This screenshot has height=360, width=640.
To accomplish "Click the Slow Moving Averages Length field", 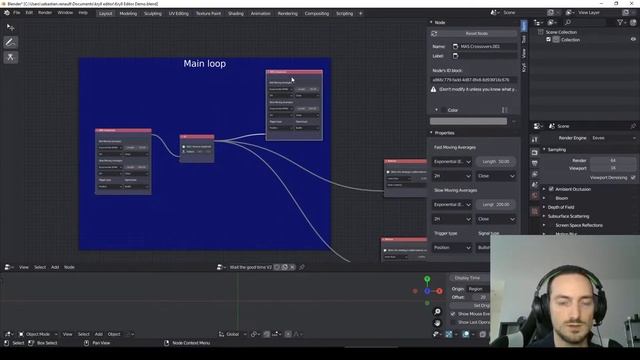I will click(x=496, y=204).
